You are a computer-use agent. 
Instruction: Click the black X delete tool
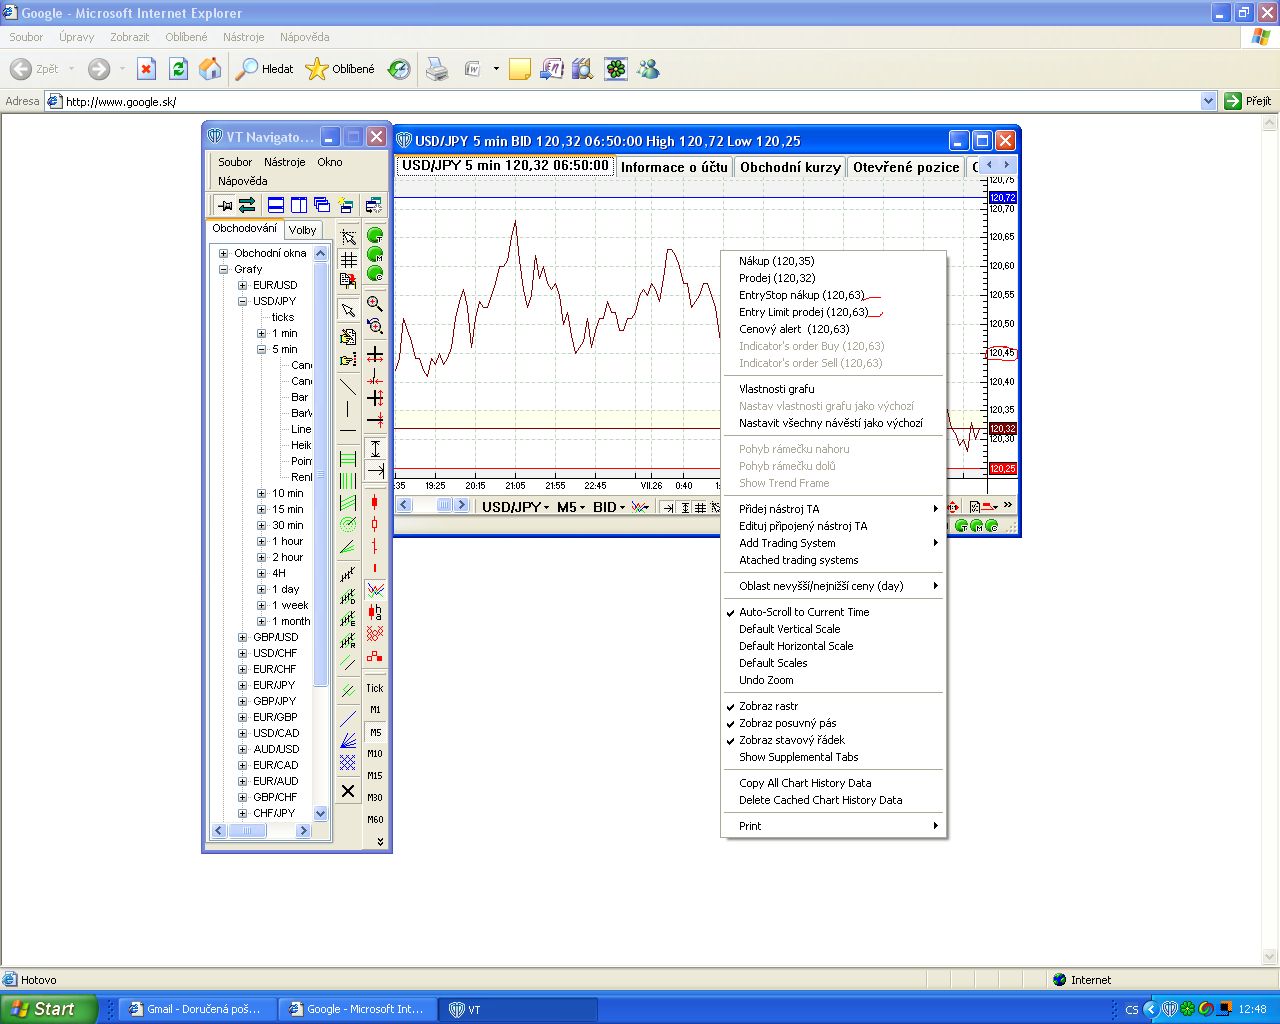click(348, 791)
